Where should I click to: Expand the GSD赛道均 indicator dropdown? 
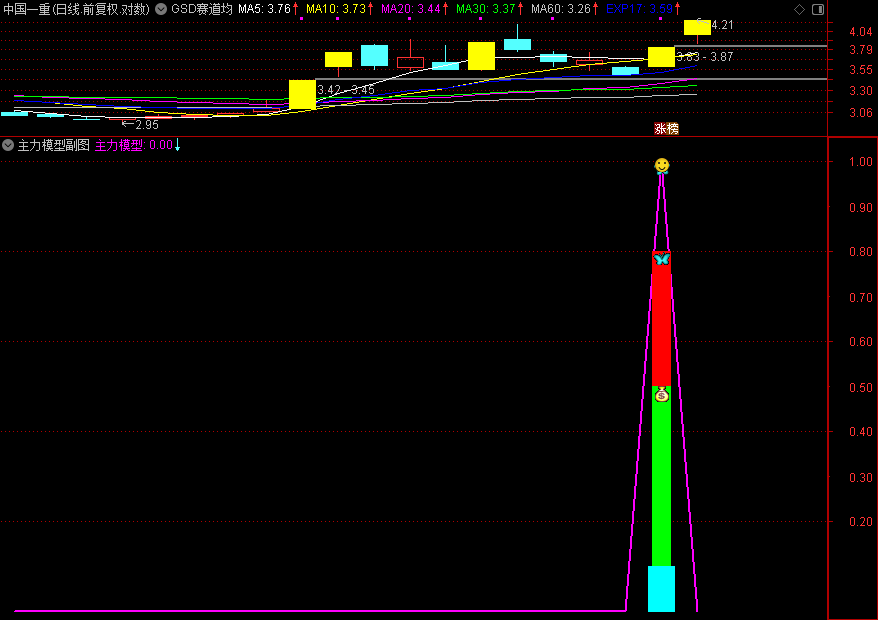pyautogui.click(x=161, y=9)
